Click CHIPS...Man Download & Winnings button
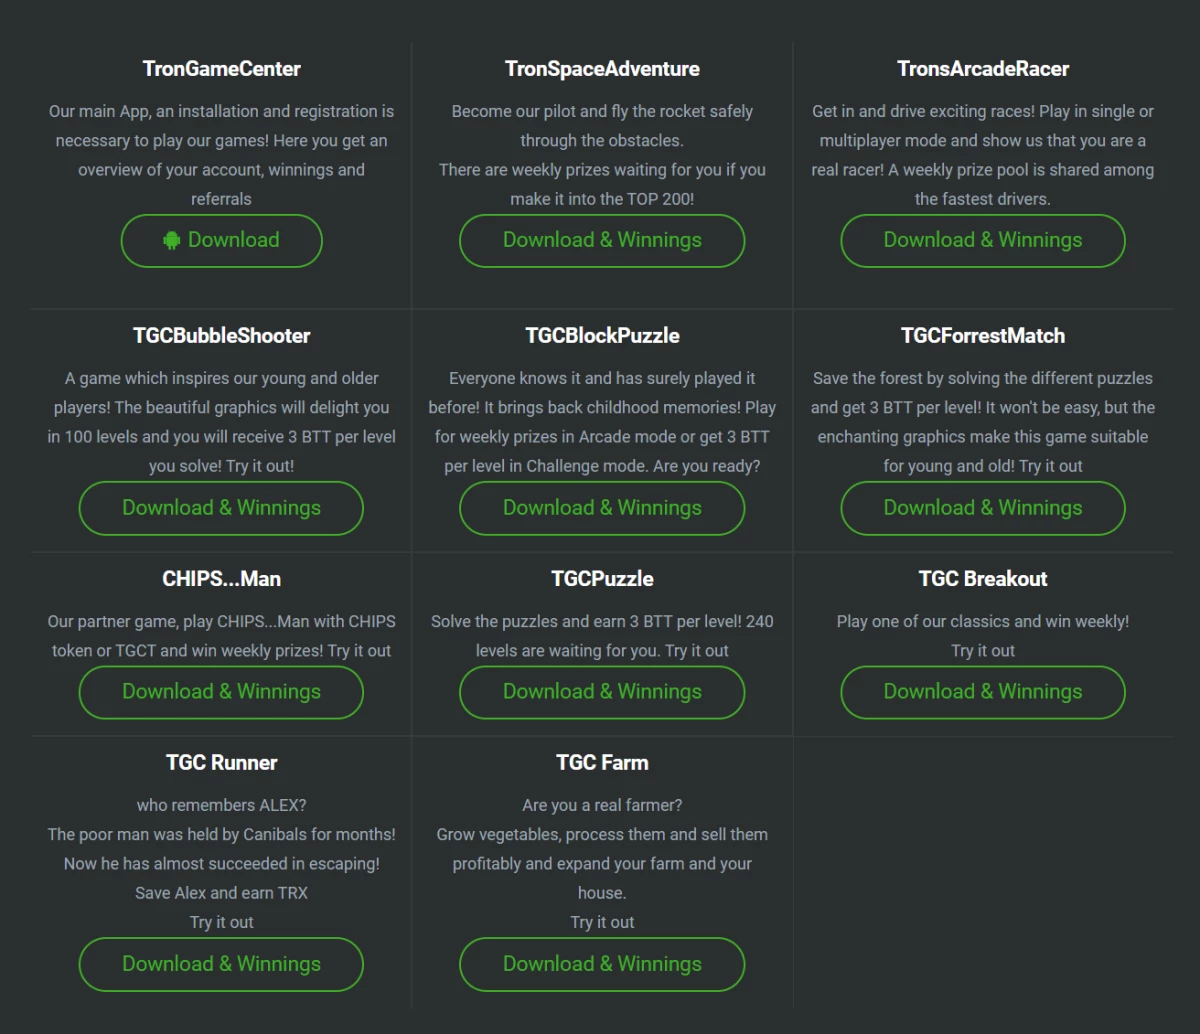 tap(221, 692)
